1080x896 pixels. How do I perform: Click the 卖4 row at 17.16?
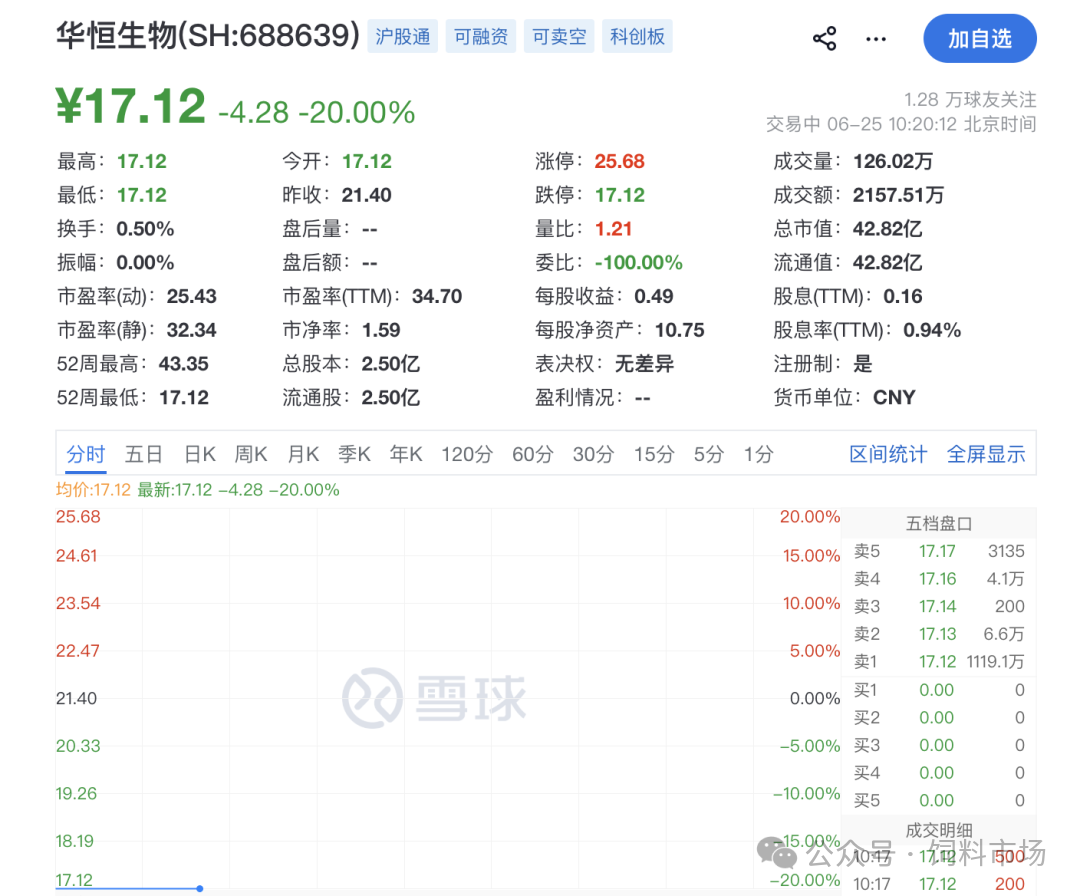939,579
